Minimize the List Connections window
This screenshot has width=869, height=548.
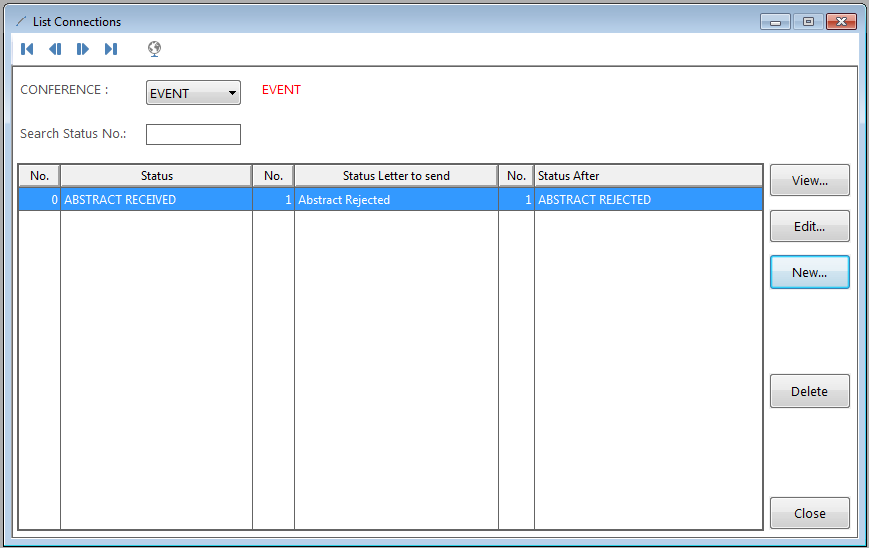click(775, 22)
